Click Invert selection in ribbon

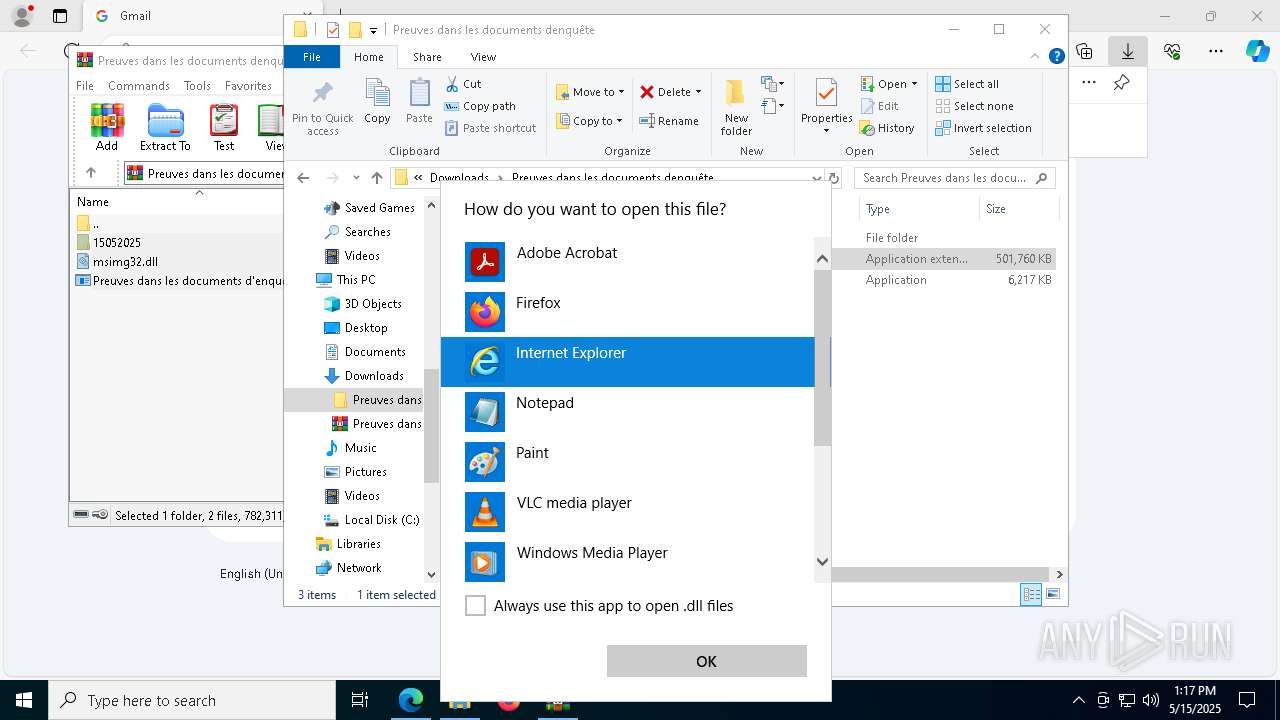click(983, 128)
